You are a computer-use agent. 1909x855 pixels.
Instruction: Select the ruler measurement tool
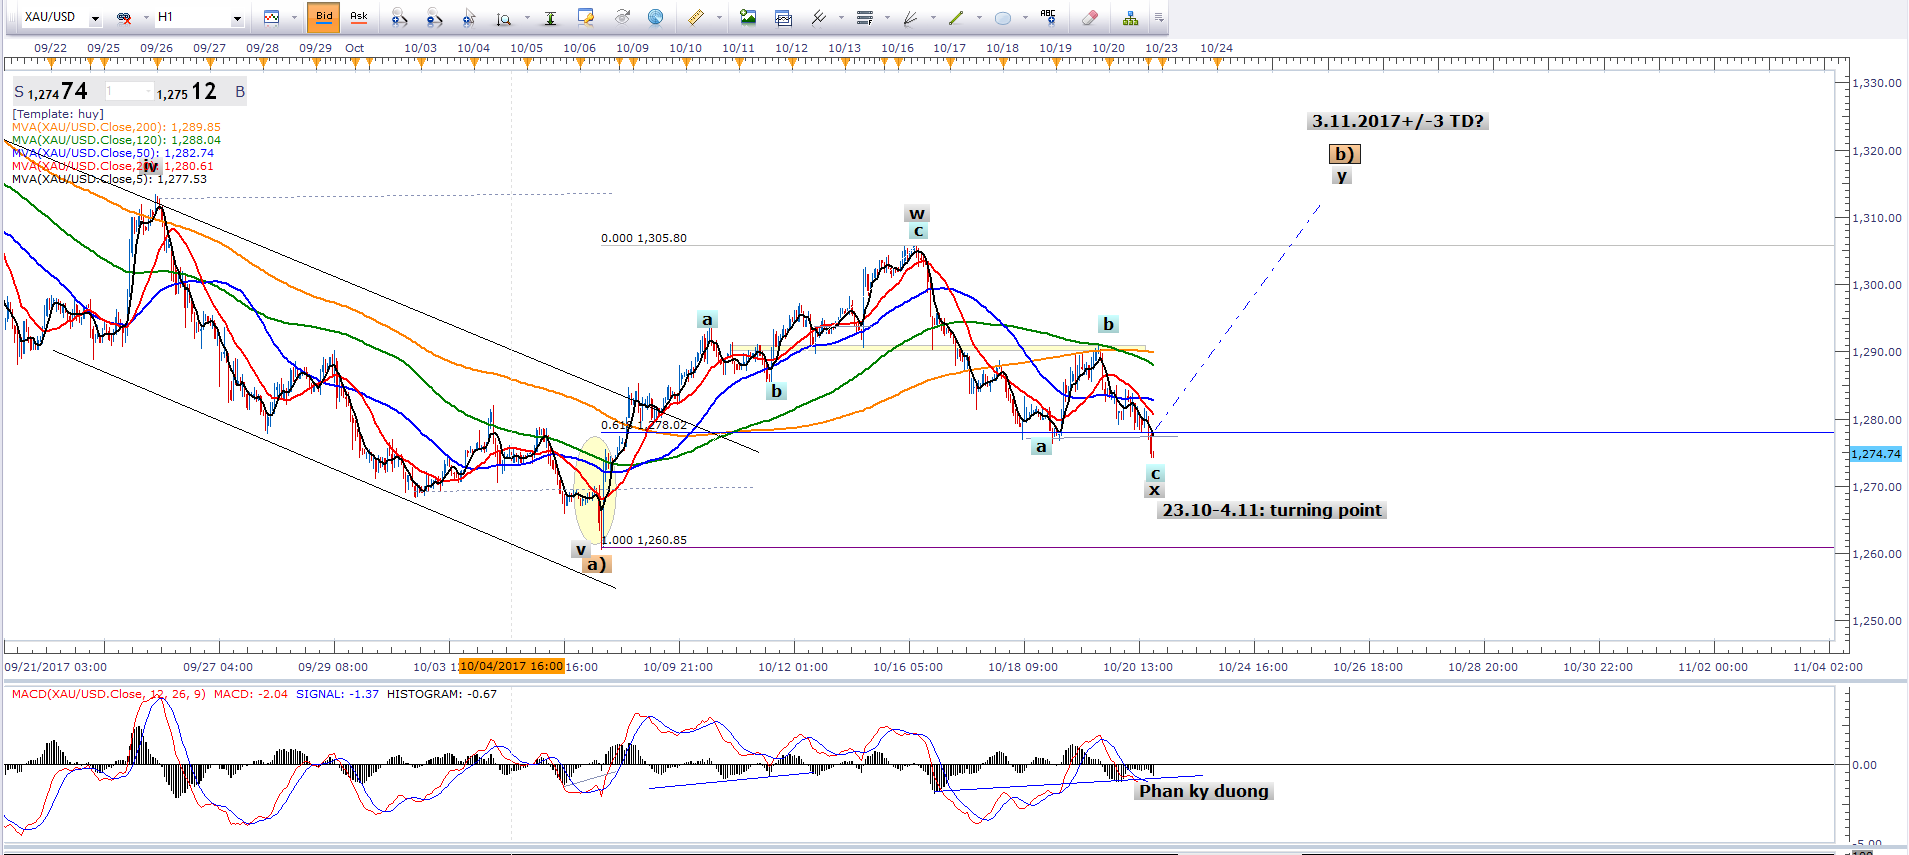(695, 17)
